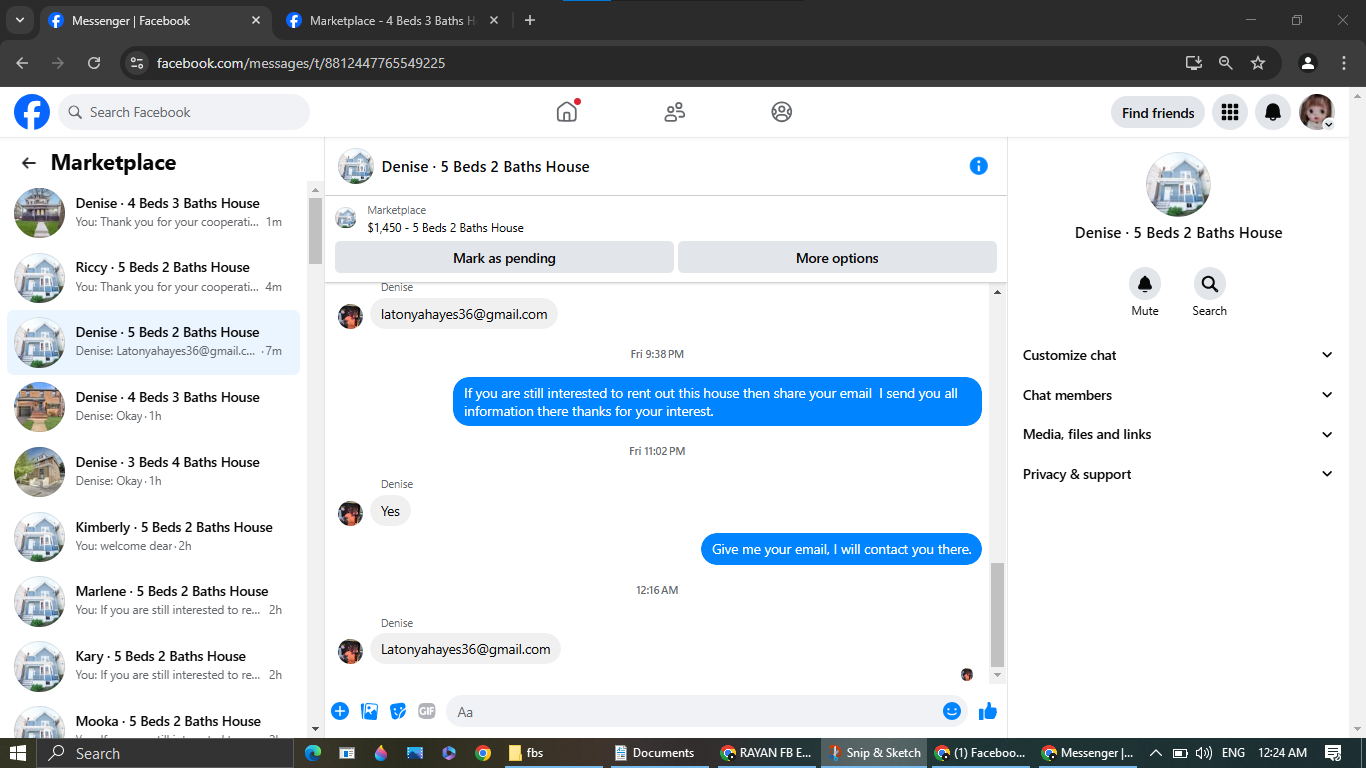The height and width of the screenshot is (768, 1366).
Task: Open the GIF picker
Action: point(427,711)
